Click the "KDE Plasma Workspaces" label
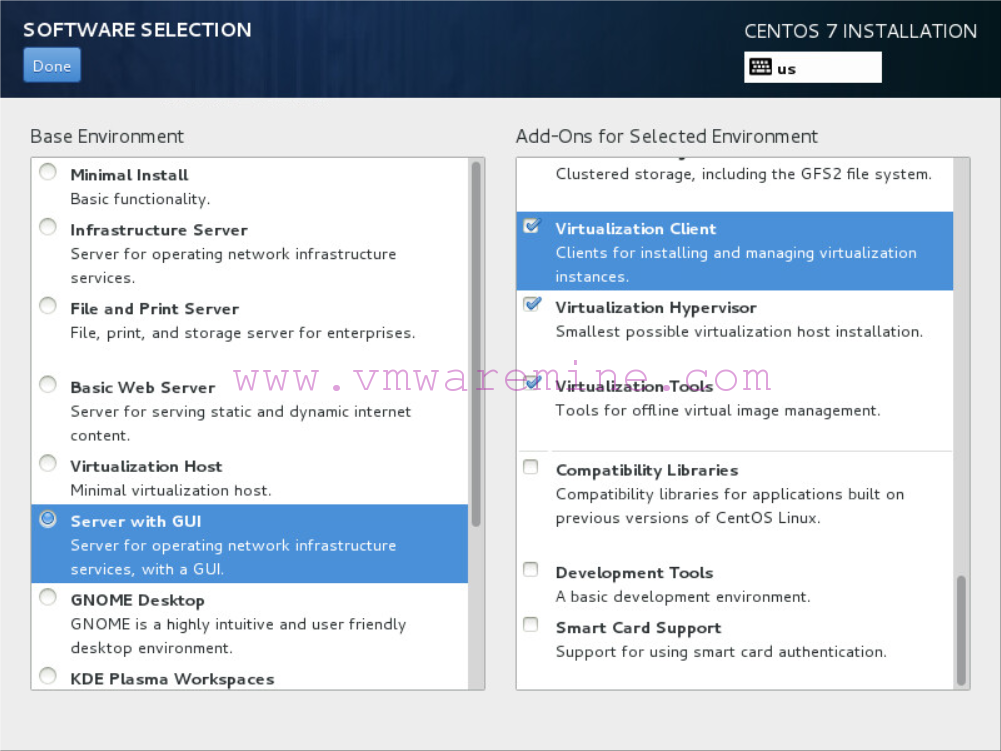The height and width of the screenshot is (751, 1001). pos(172,679)
